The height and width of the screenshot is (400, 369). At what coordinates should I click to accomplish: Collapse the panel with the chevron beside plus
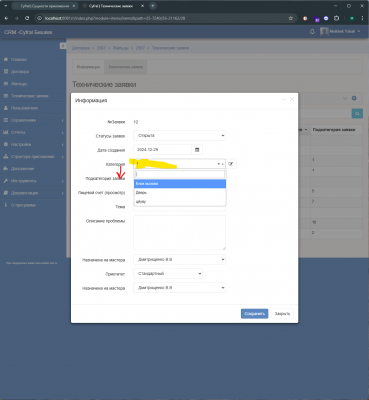tap(345, 98)
